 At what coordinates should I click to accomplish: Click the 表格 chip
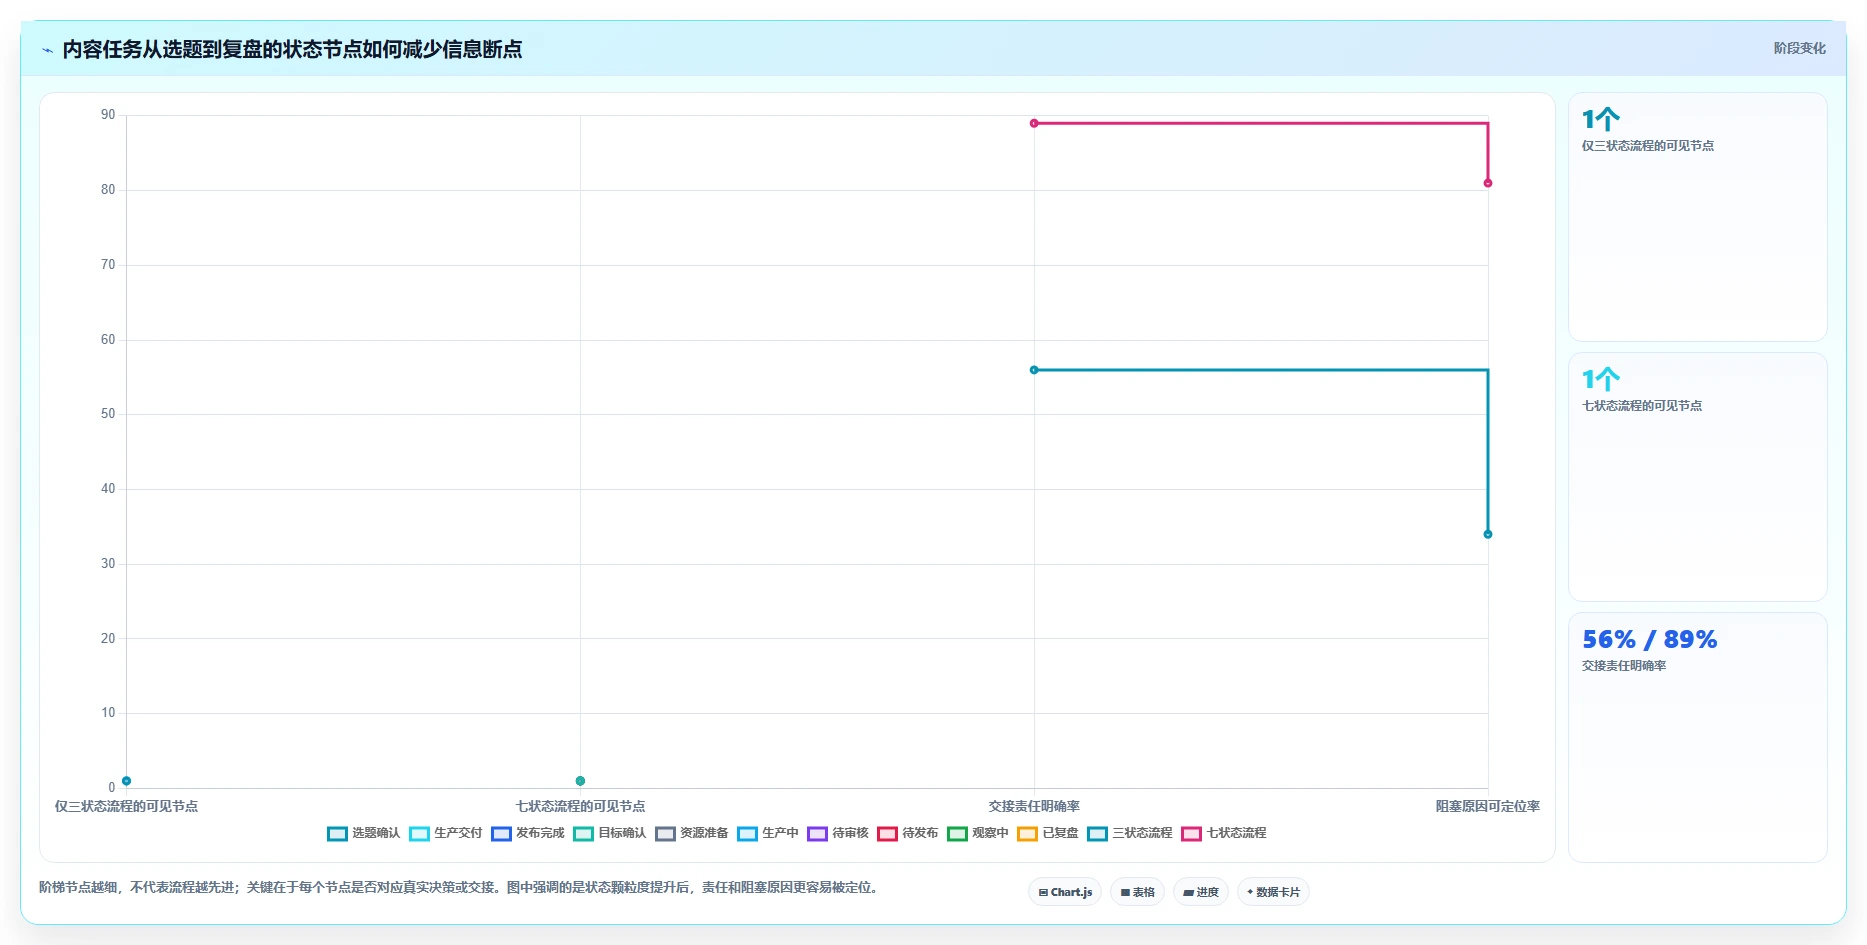(1137, 892)
